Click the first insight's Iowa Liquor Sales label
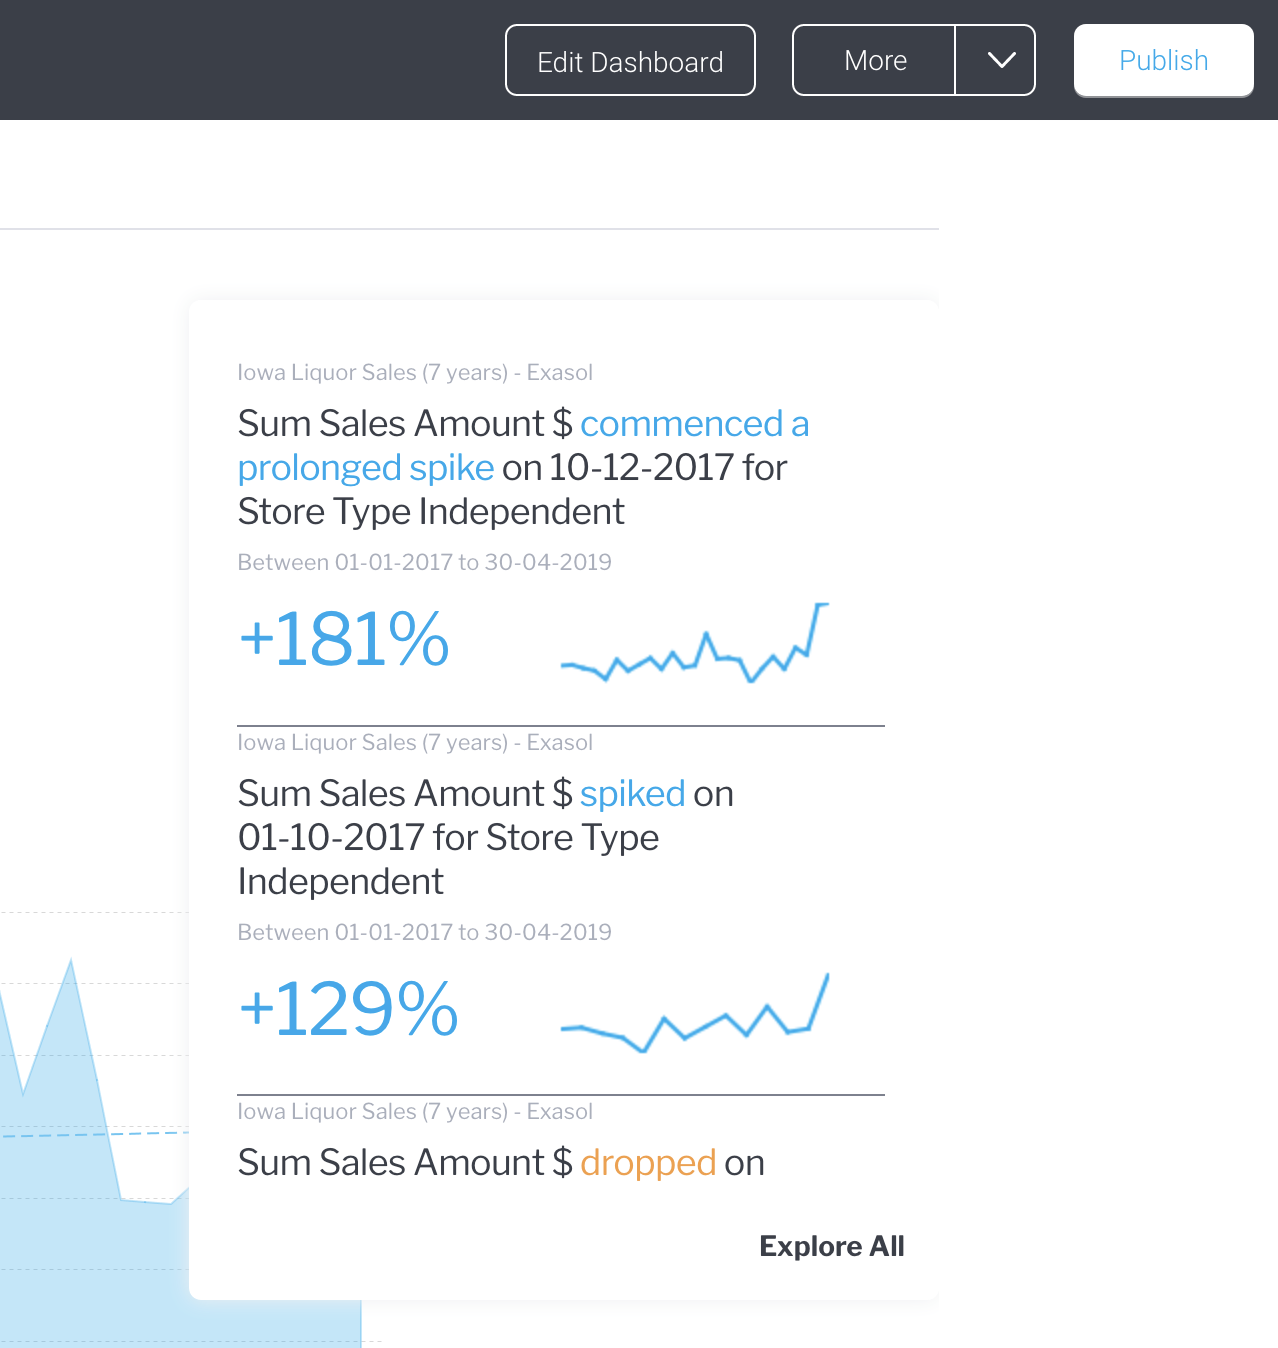The height and width of the screenshot is (1348, 1278). click(415, 373)
